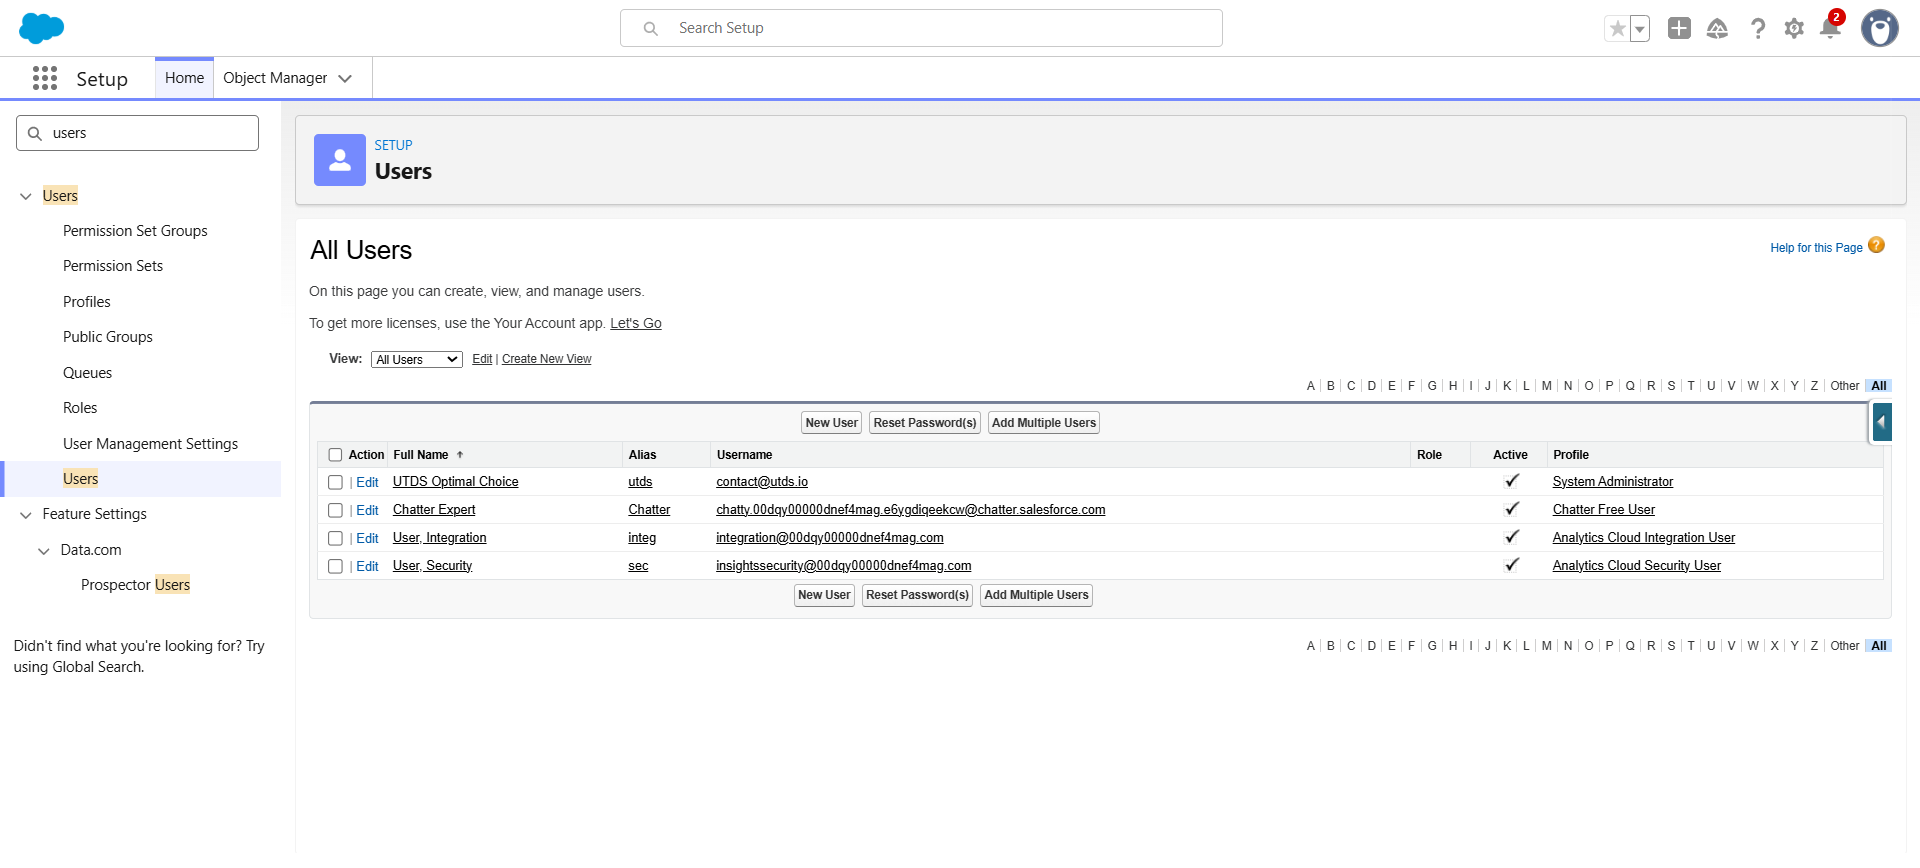This screenshot has width=1920, height=868.
Task: Click the Create New View link
Action: (x=546, y=359)
